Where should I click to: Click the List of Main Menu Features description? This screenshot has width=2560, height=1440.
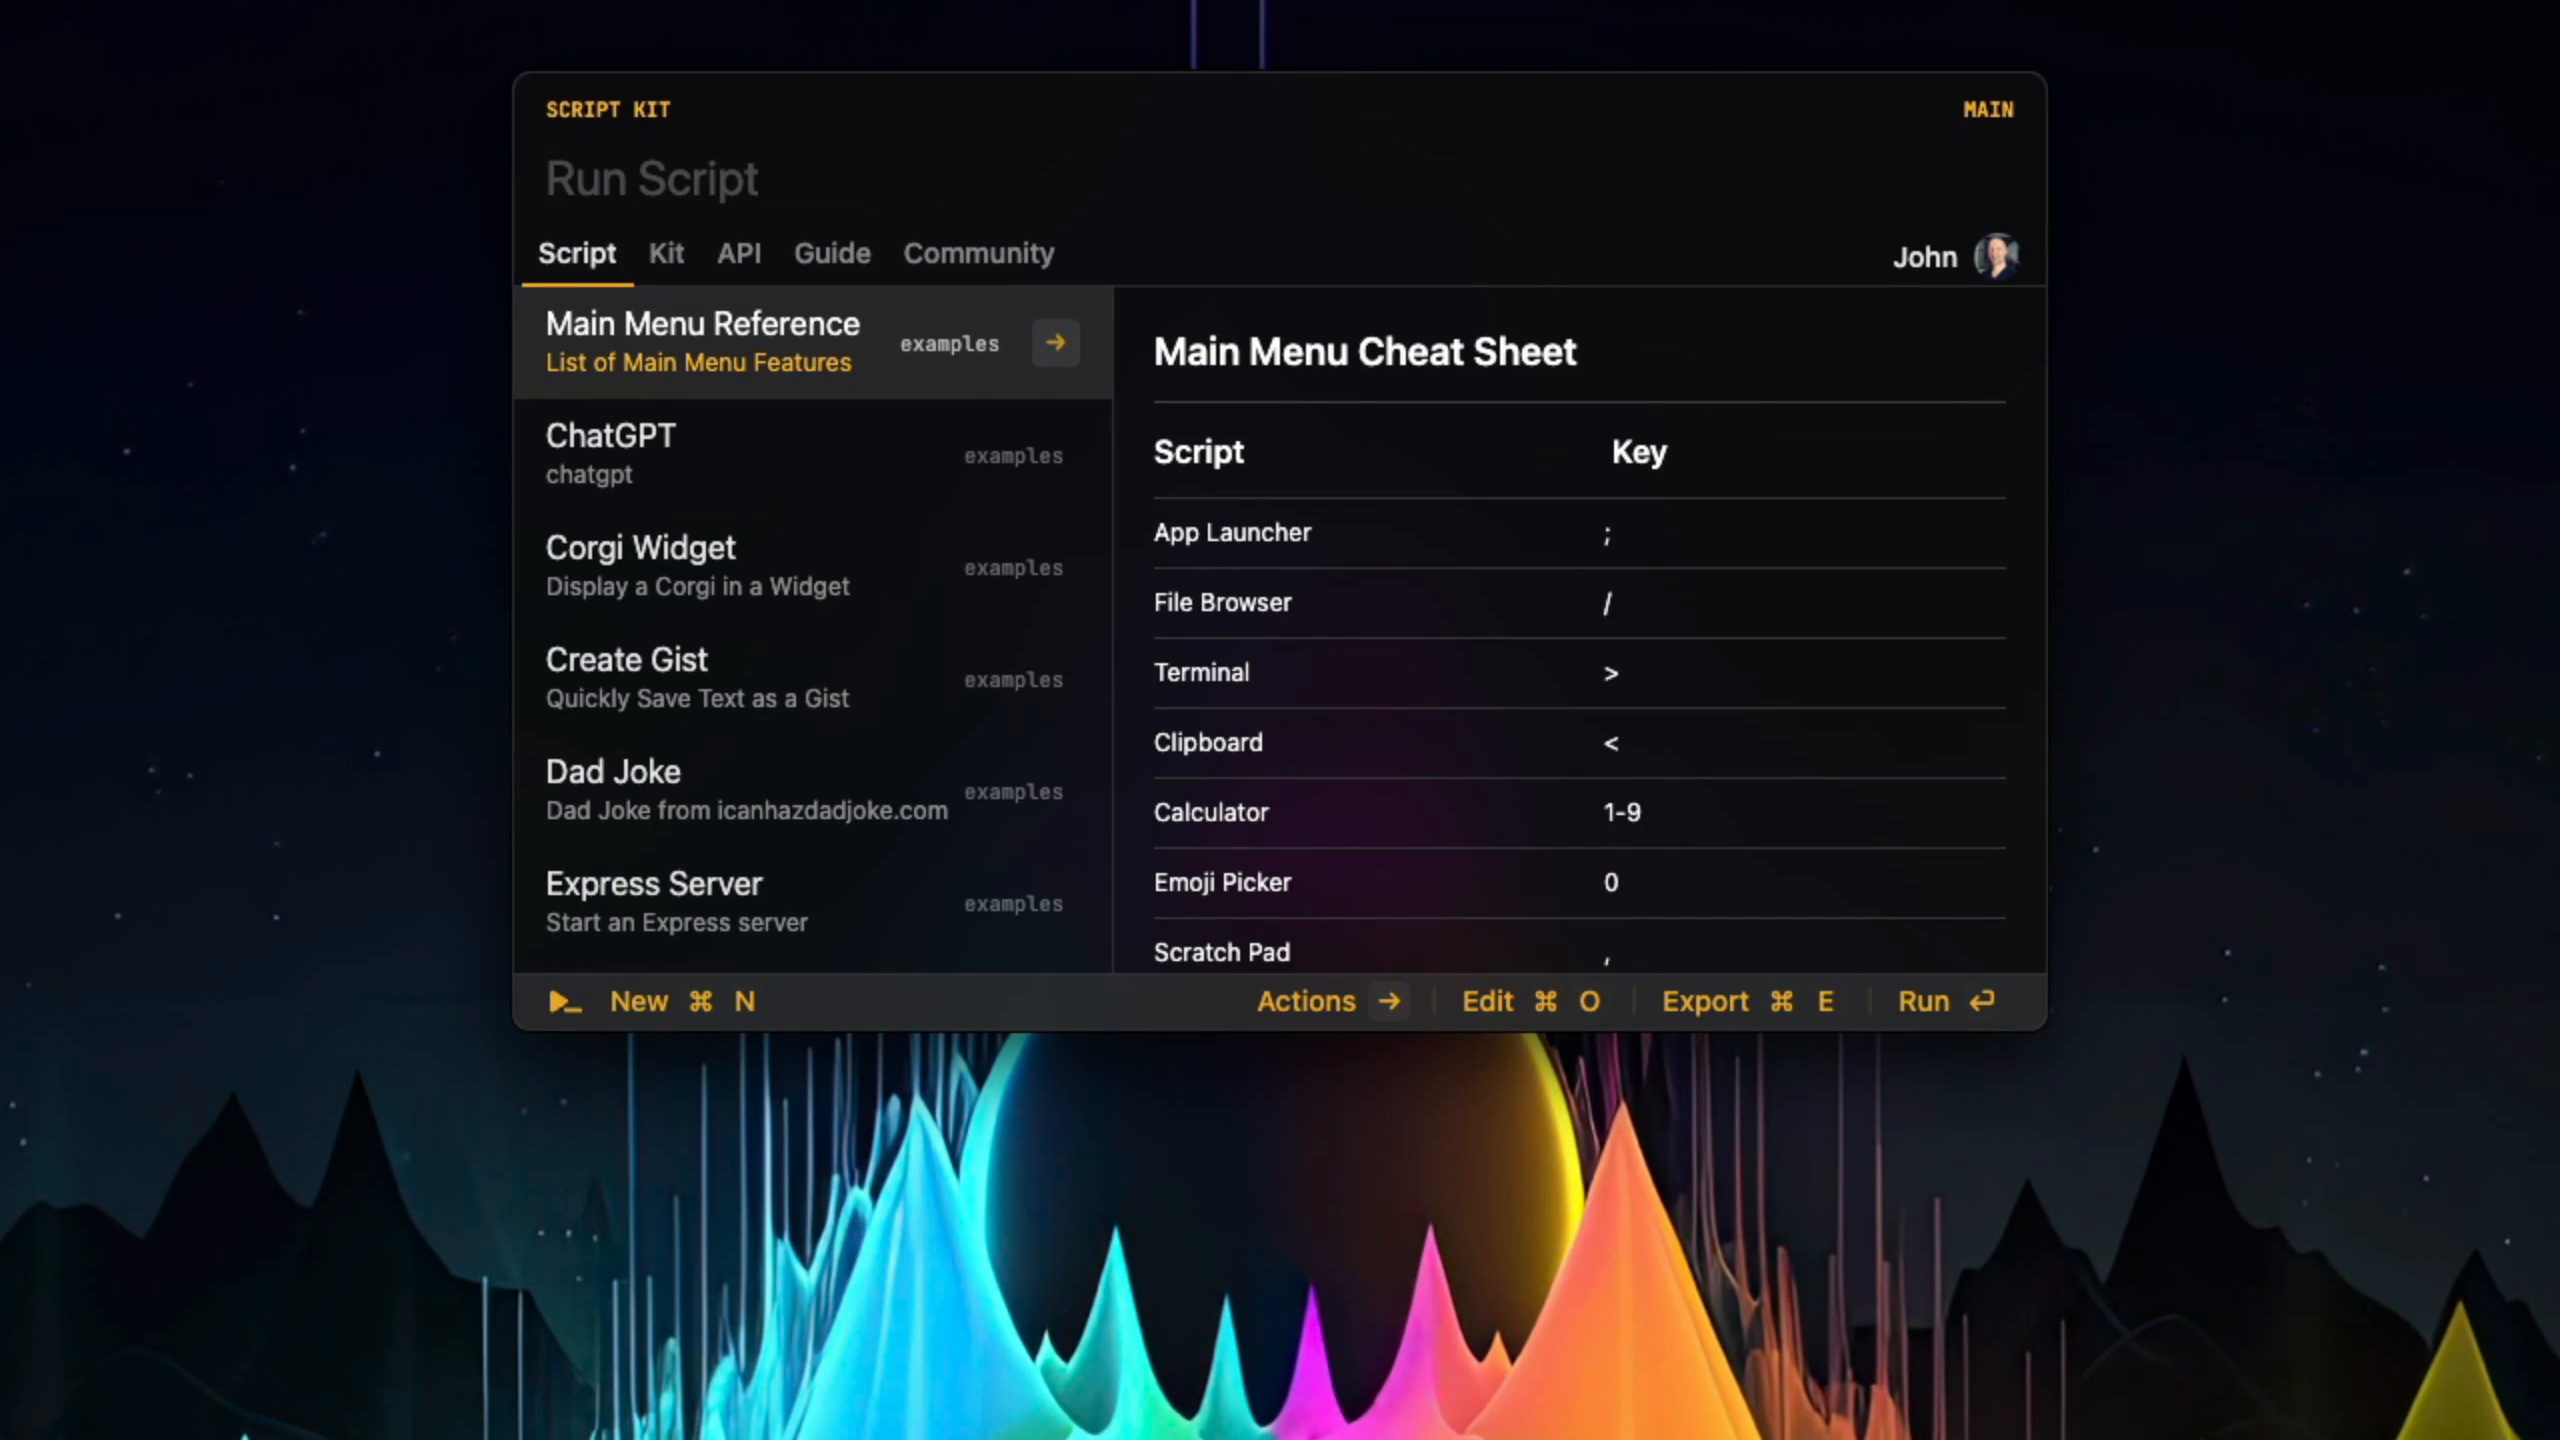(698, 363)
